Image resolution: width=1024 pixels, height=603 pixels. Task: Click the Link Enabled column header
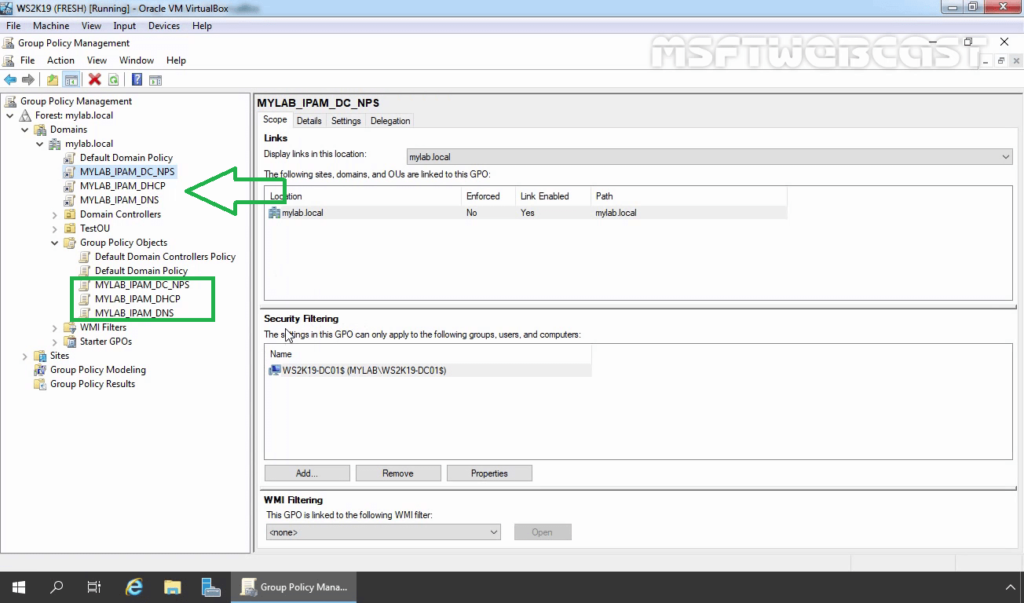tap(552, 196)
